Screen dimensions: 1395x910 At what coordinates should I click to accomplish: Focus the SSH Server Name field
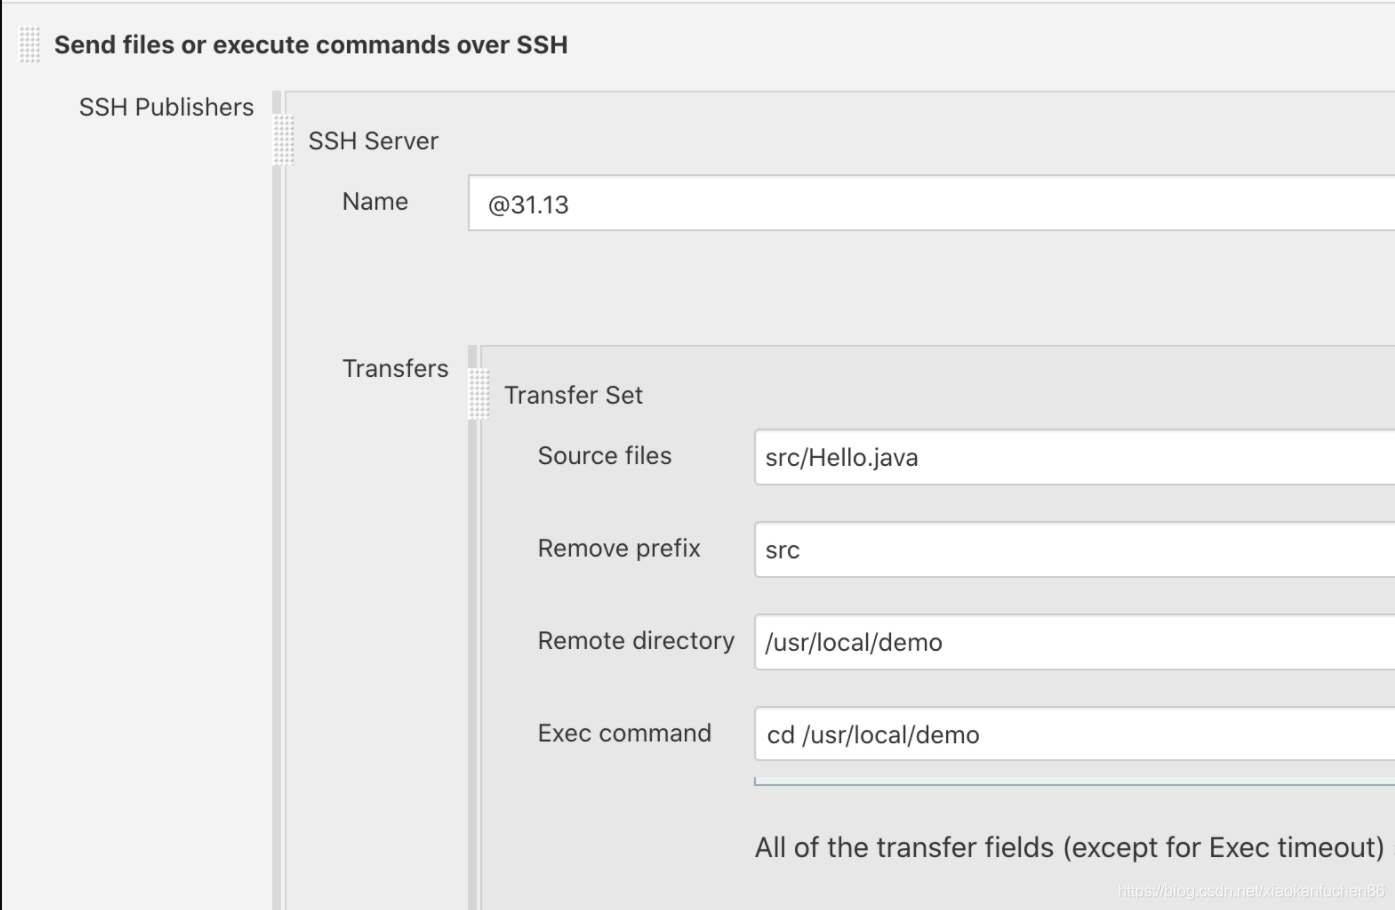931,203
